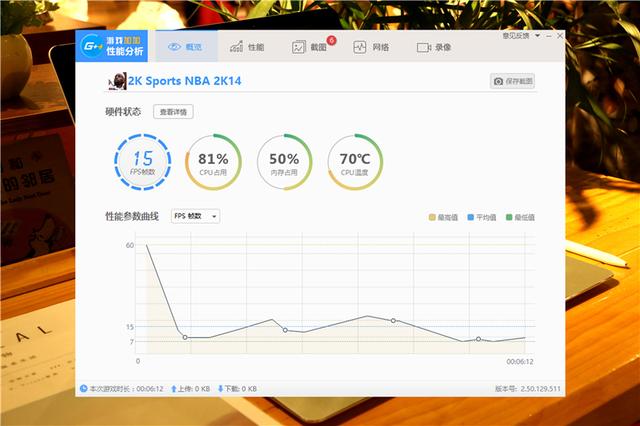
Task: Click the 15 average line label on the chart
Action: [130, 327]
